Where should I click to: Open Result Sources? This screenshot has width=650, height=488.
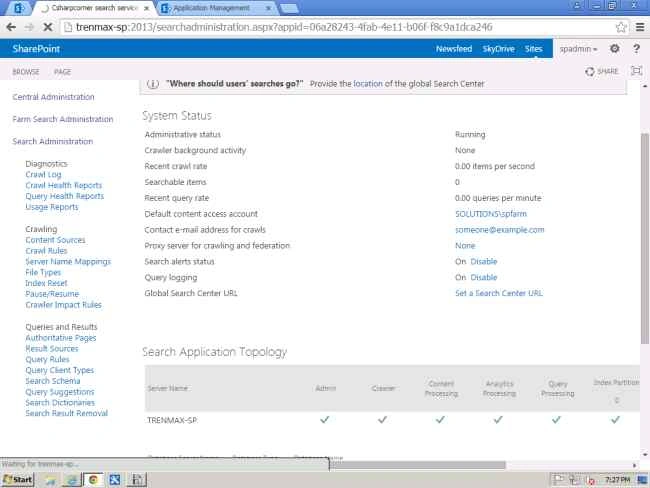[x=51, y=349]
